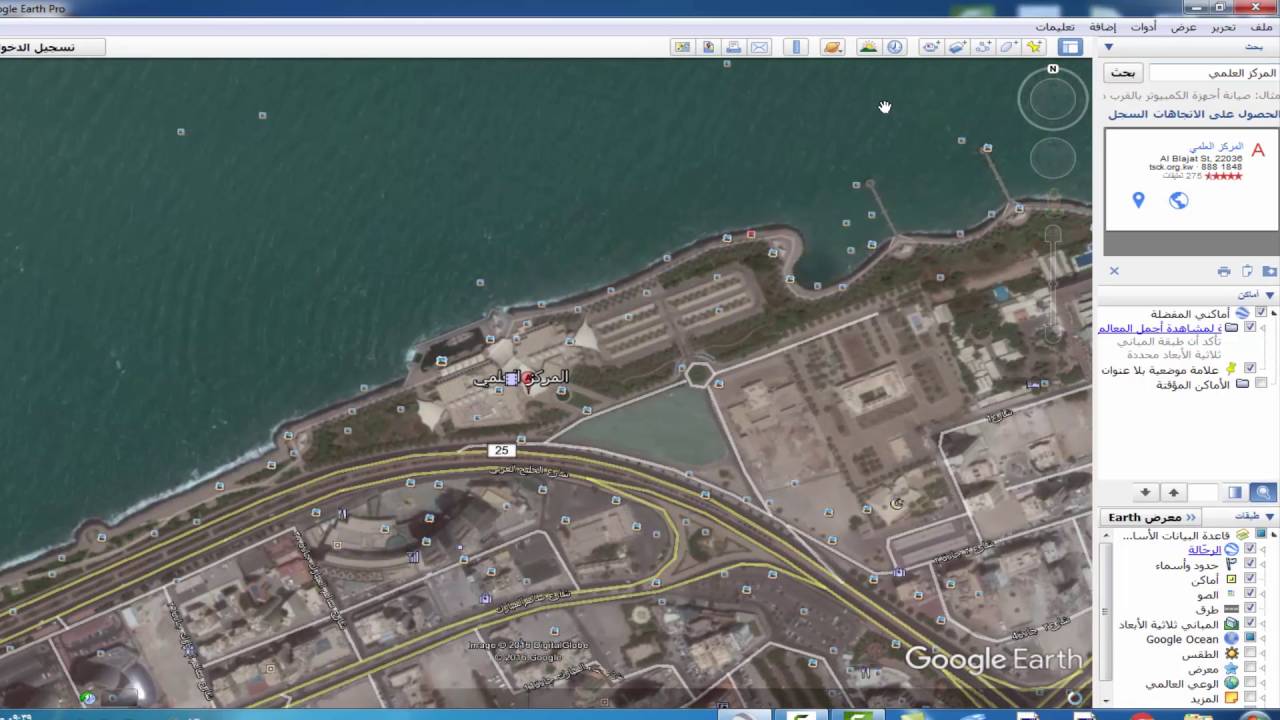Enable the الطقس weather layer
This screenshot has height=720, width=1280.
1250,654
